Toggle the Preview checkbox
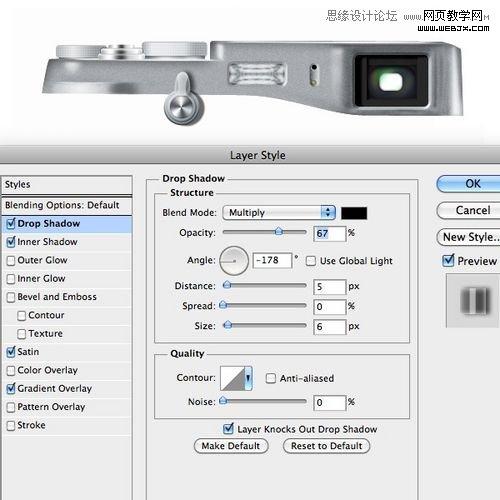The image size is (500, 500). (x=448, y=260)
